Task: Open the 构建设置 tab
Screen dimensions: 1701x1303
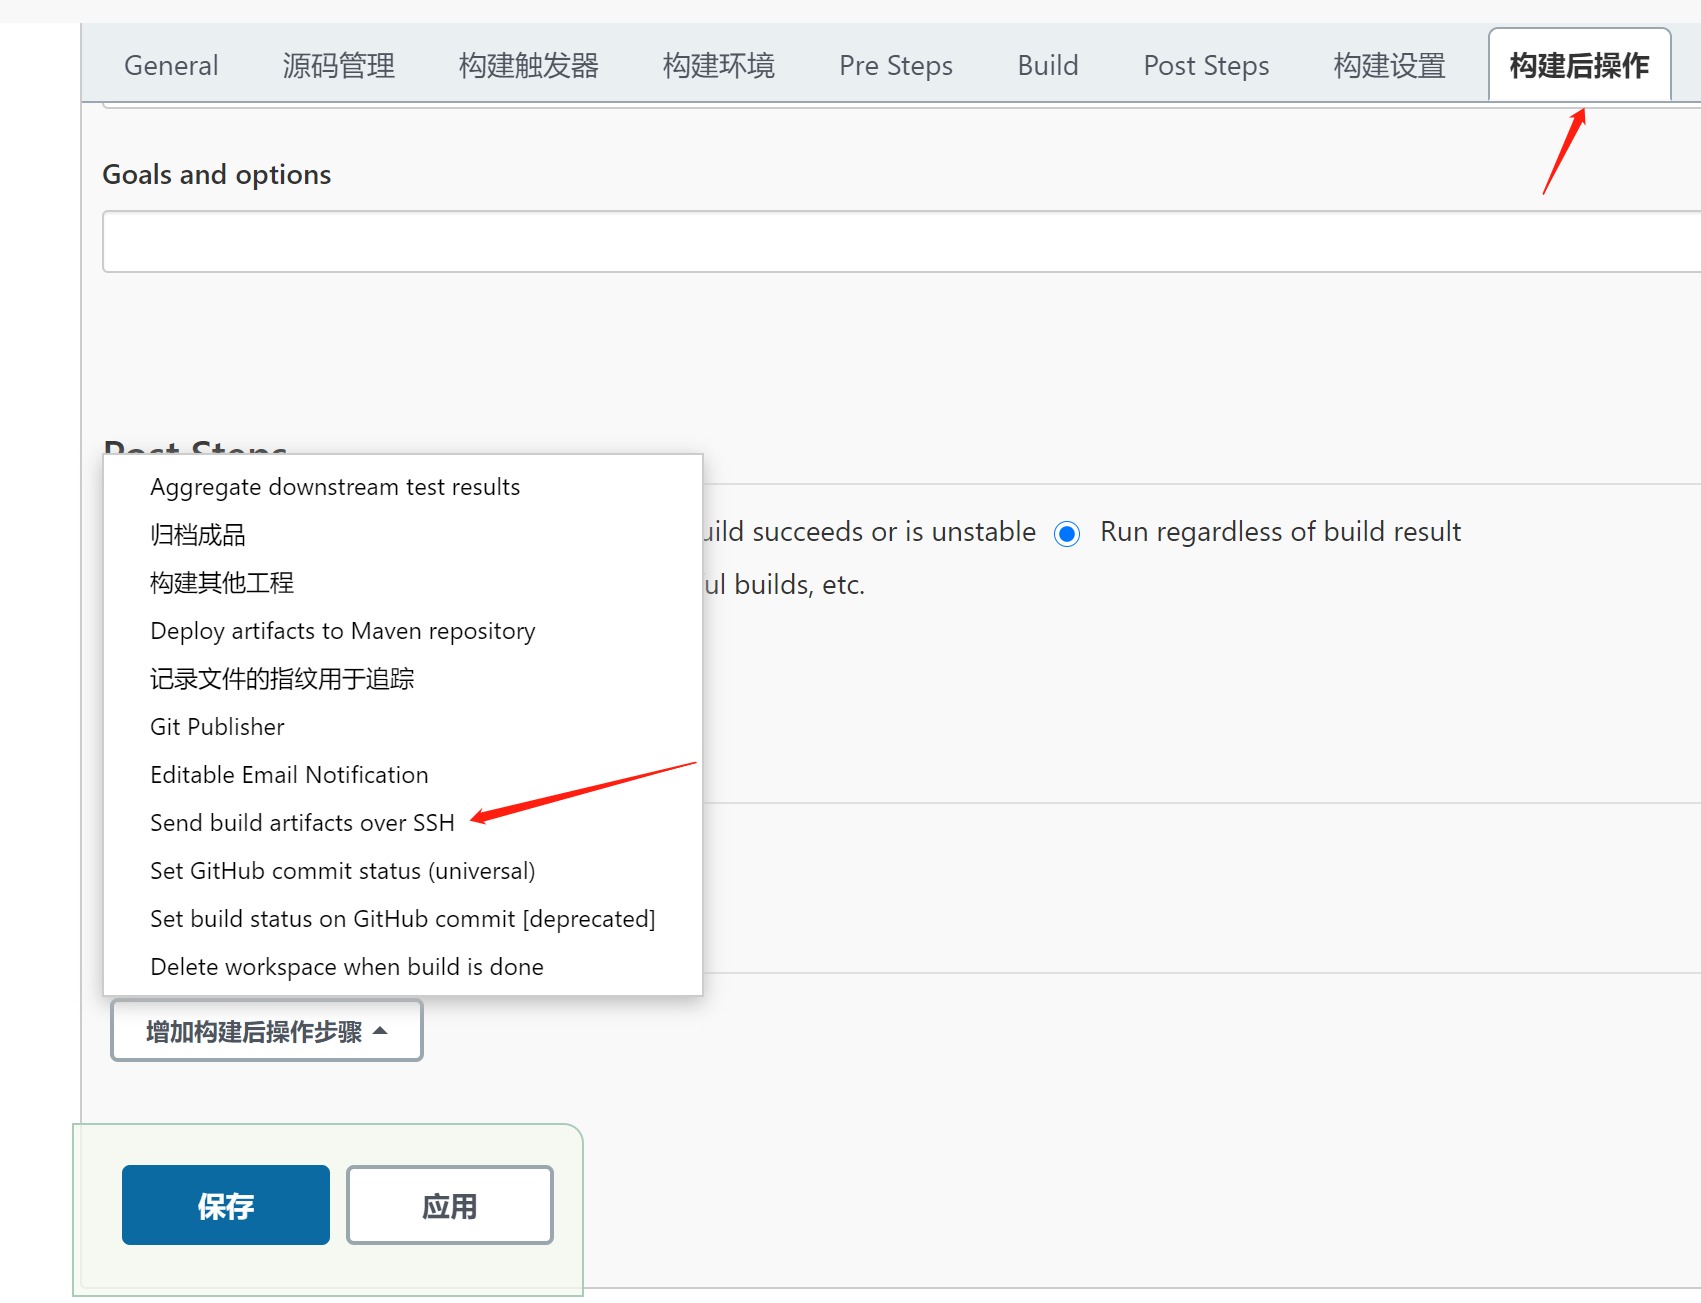Action: click(x=1389, y=66)
